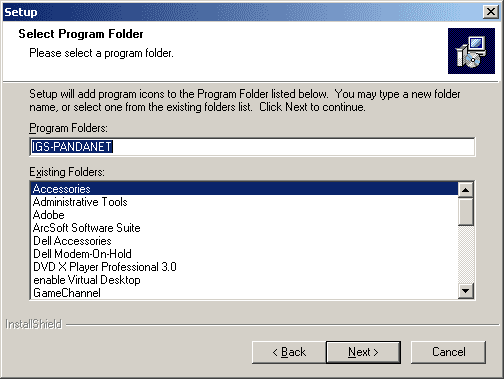Click the InstallShield setup computer icon

[471, 51]
